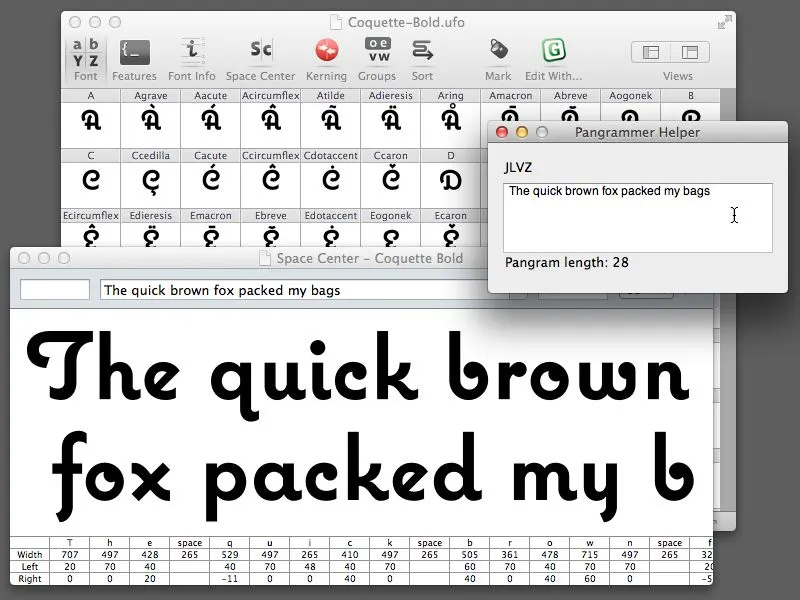Viewport: 800px width, 600px height.
Task: Toggle the right segment of Views control
Action: [x=689, y=52]
